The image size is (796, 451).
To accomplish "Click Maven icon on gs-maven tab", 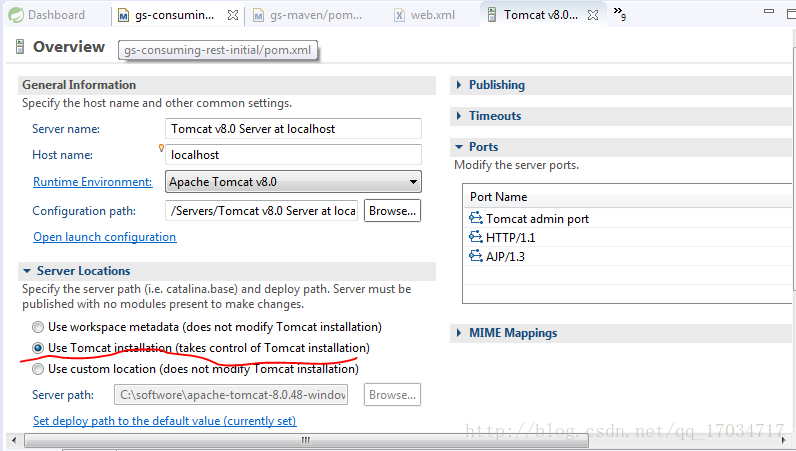I will click(258, 16).
